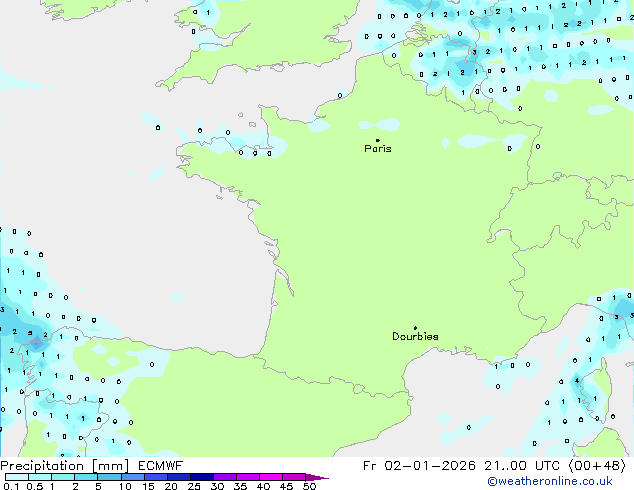Click the legend value '20'
The image size is (634, 490).
point(171,486)
